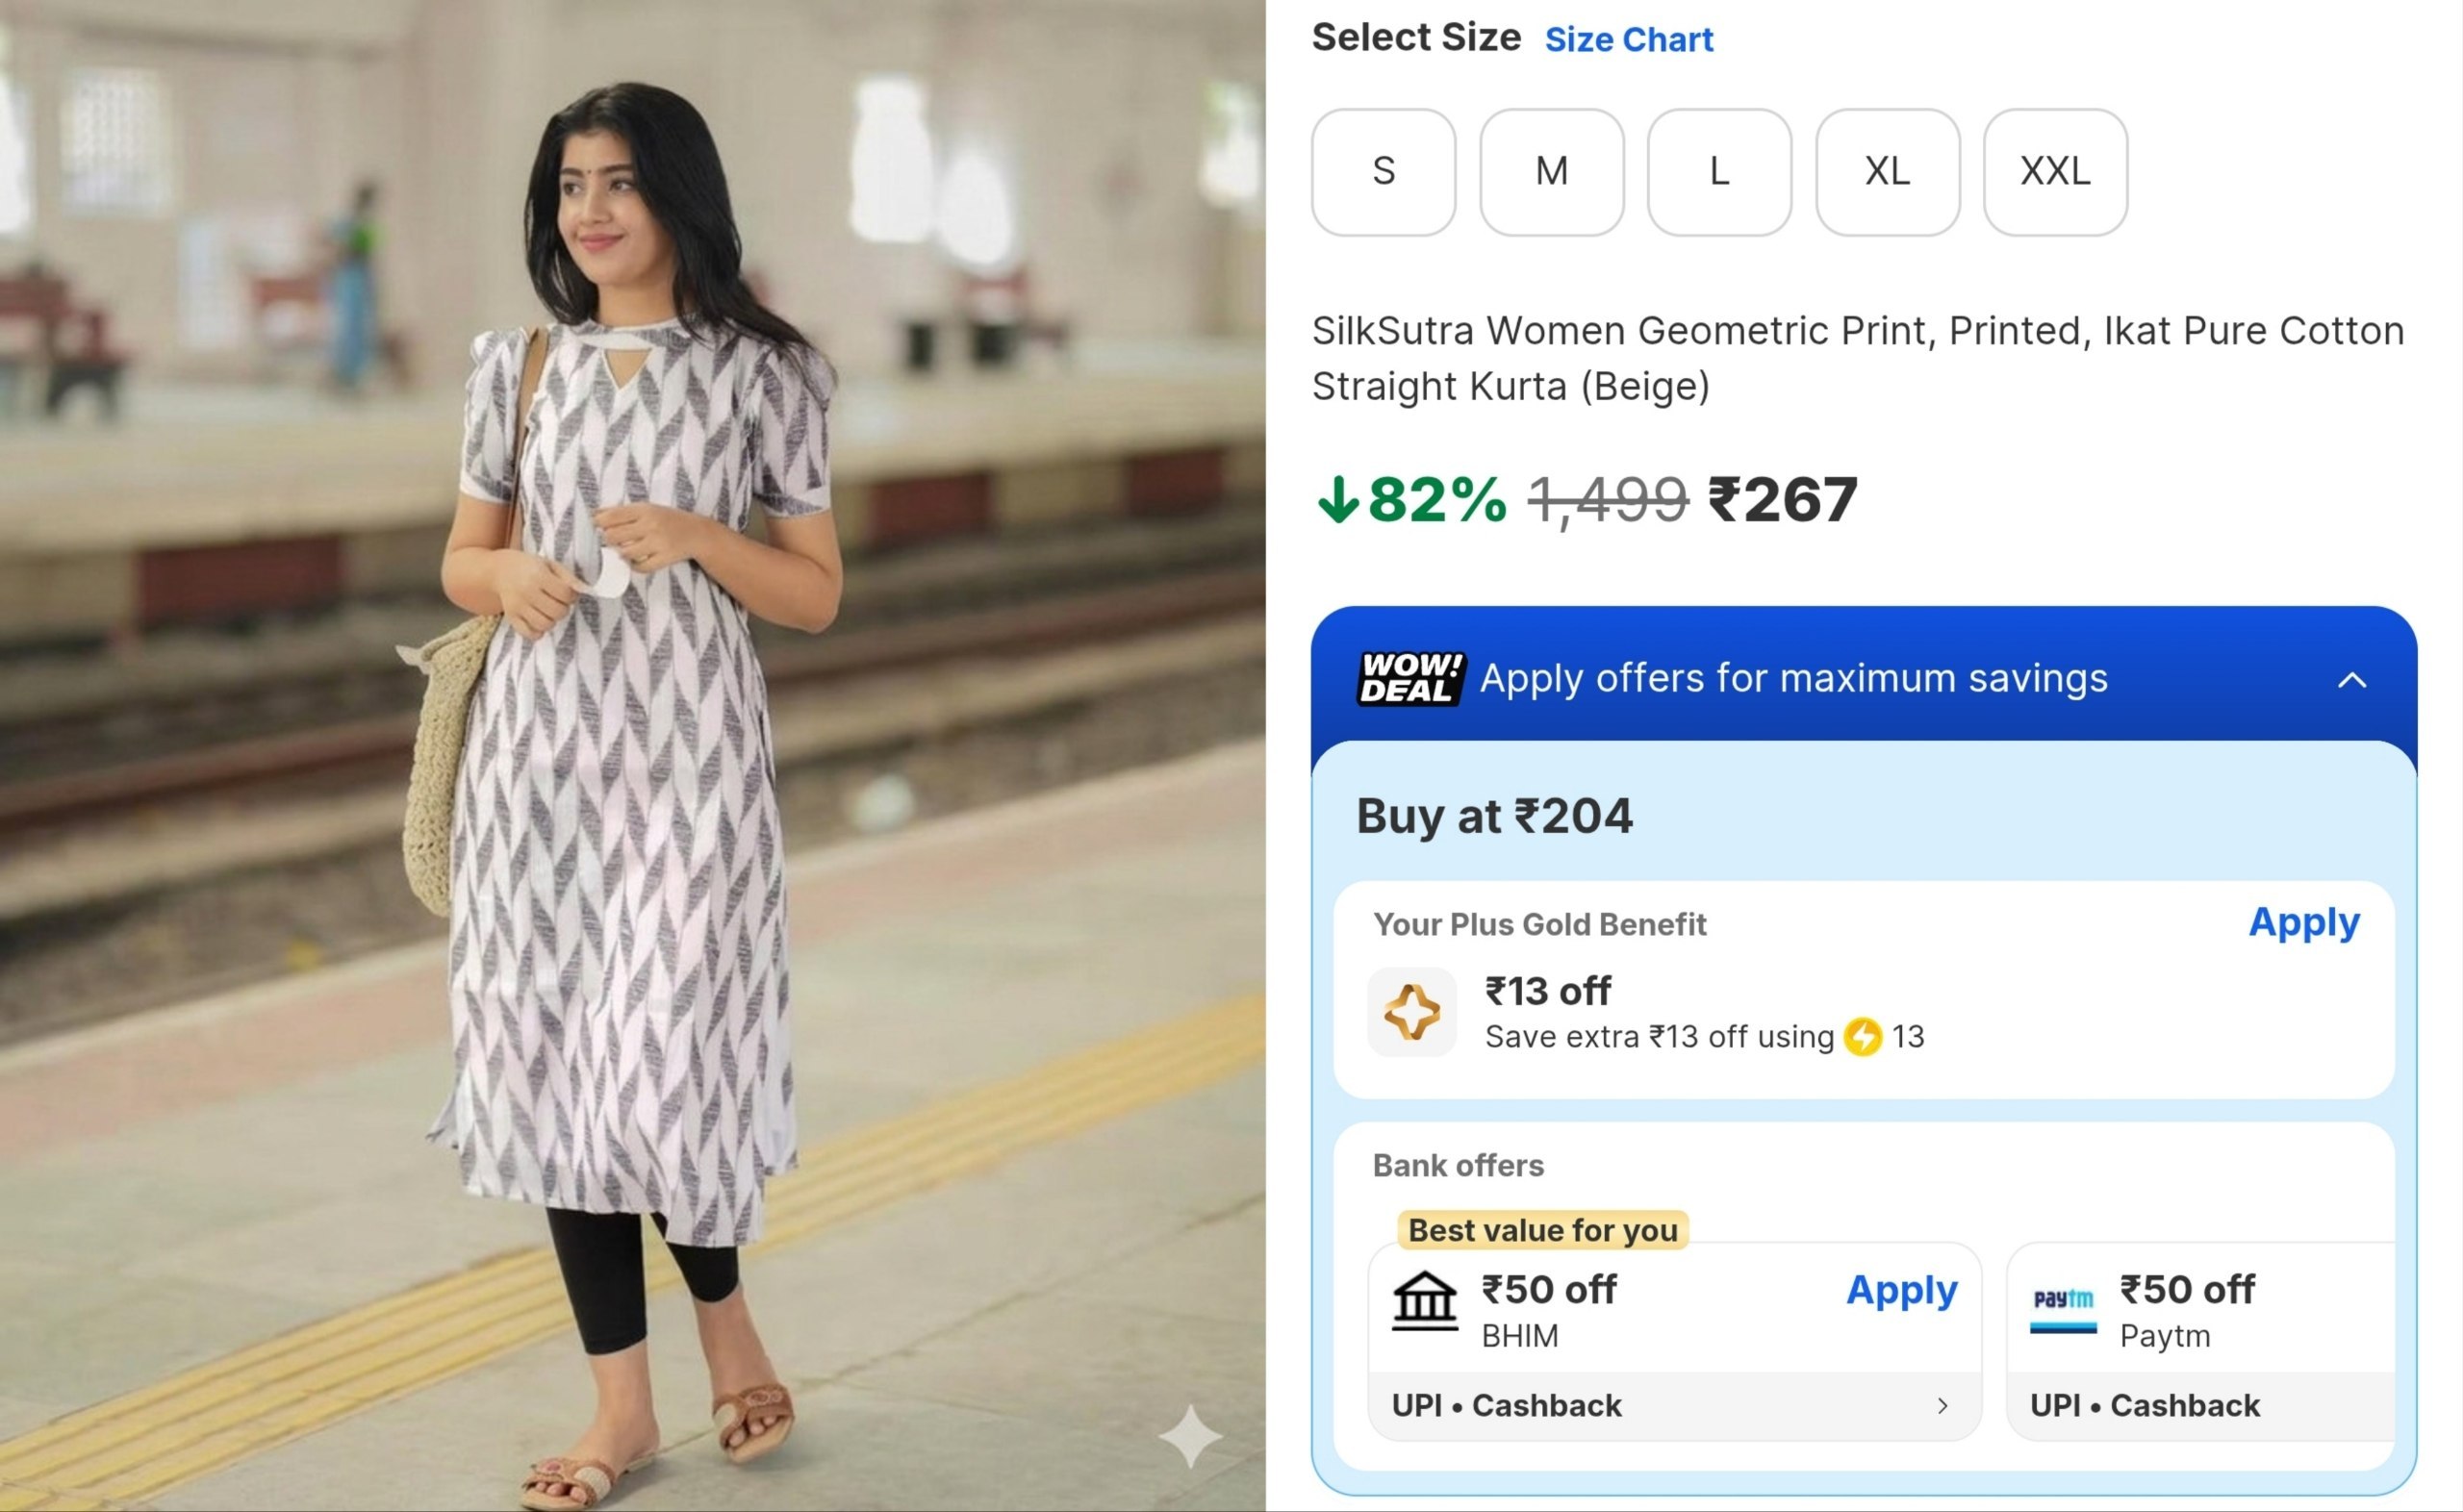Screen dimensions: 2463x1512
Task: Click the SilkSutra kurta product title
Action: pyautogui.click(x=1857, y=358)
